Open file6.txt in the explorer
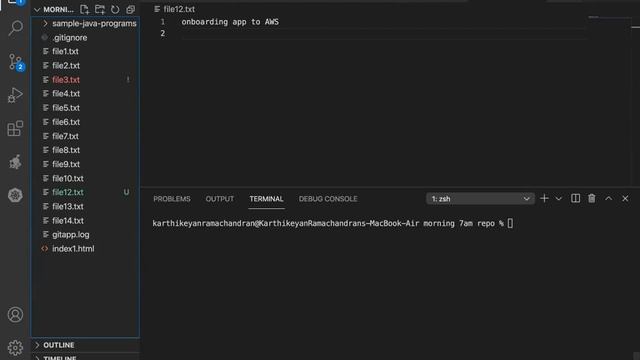 pyautogui.click(x=85, y=122)
